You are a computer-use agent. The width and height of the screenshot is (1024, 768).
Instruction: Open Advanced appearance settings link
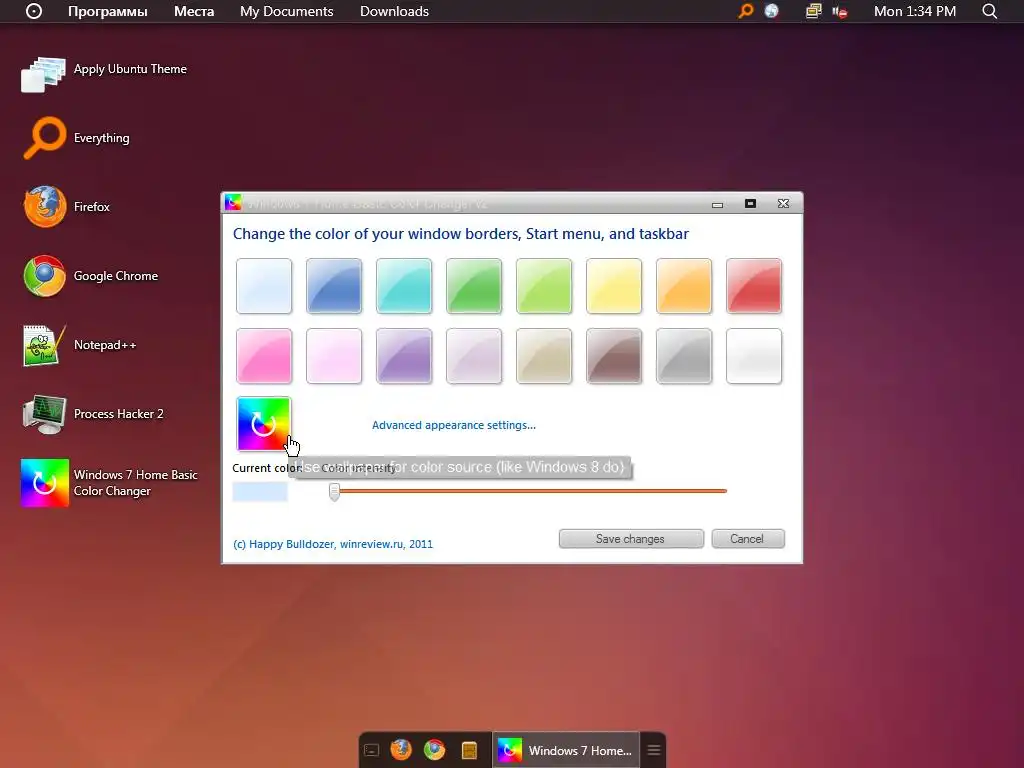tap(454, 425)
